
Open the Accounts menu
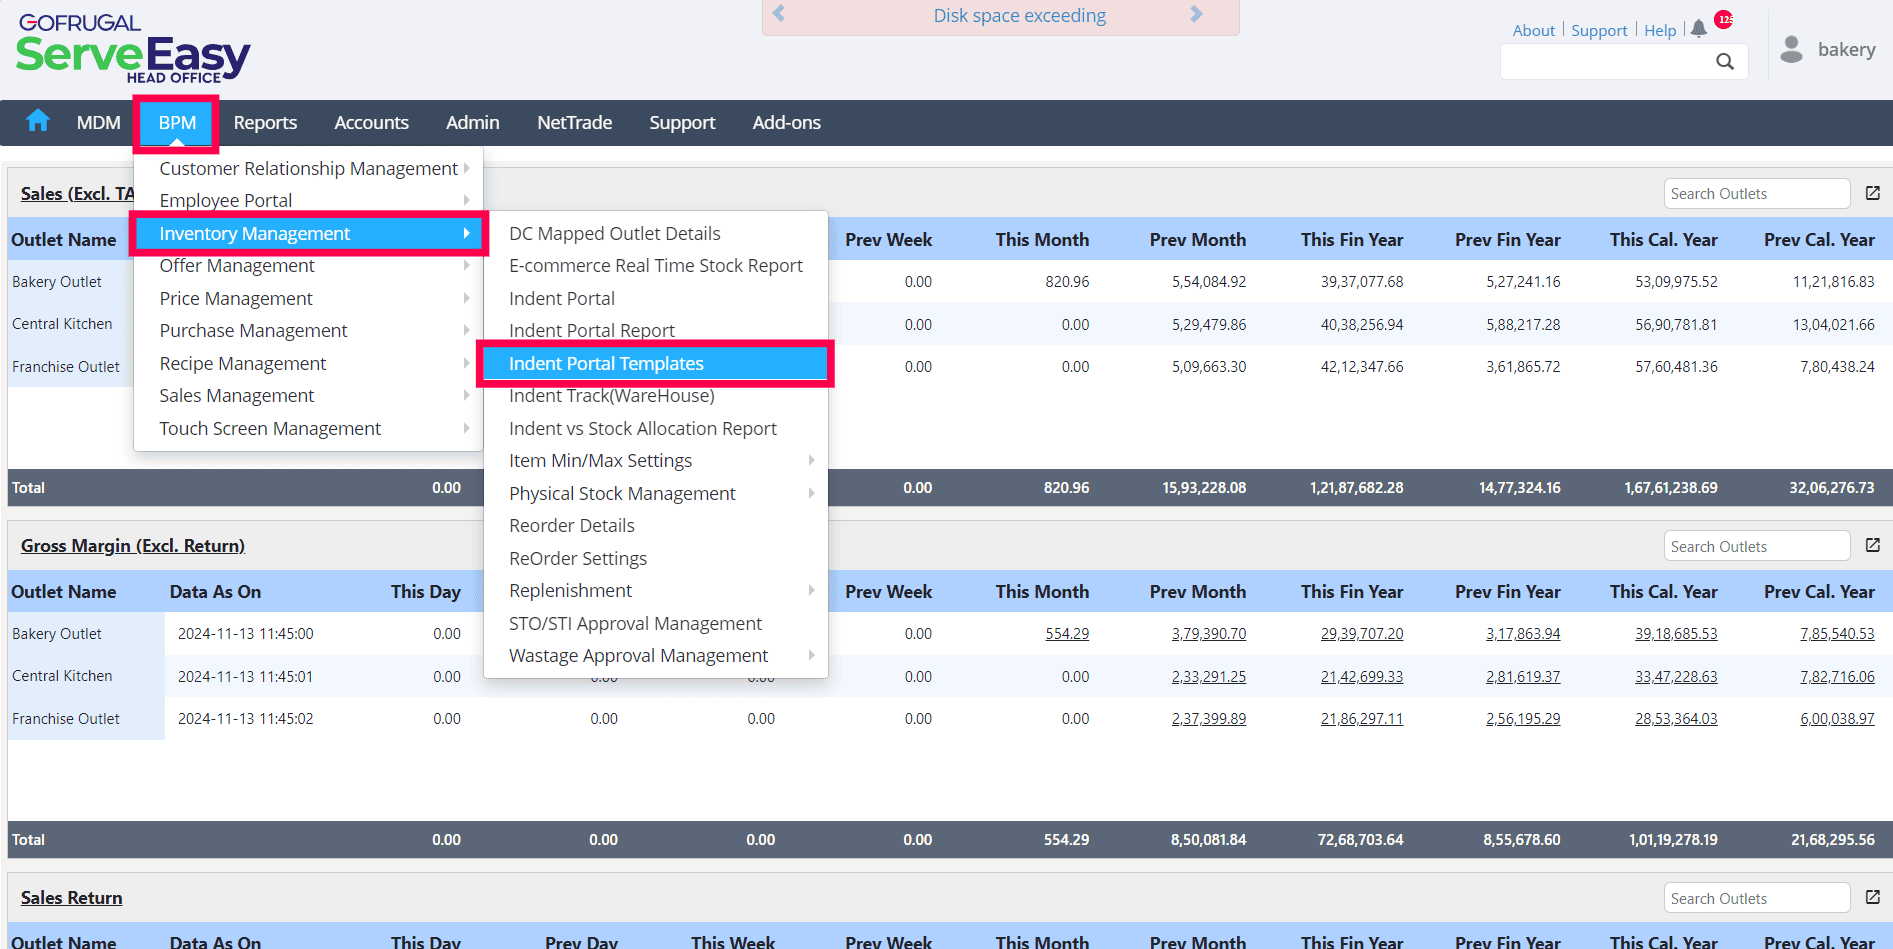371,122
